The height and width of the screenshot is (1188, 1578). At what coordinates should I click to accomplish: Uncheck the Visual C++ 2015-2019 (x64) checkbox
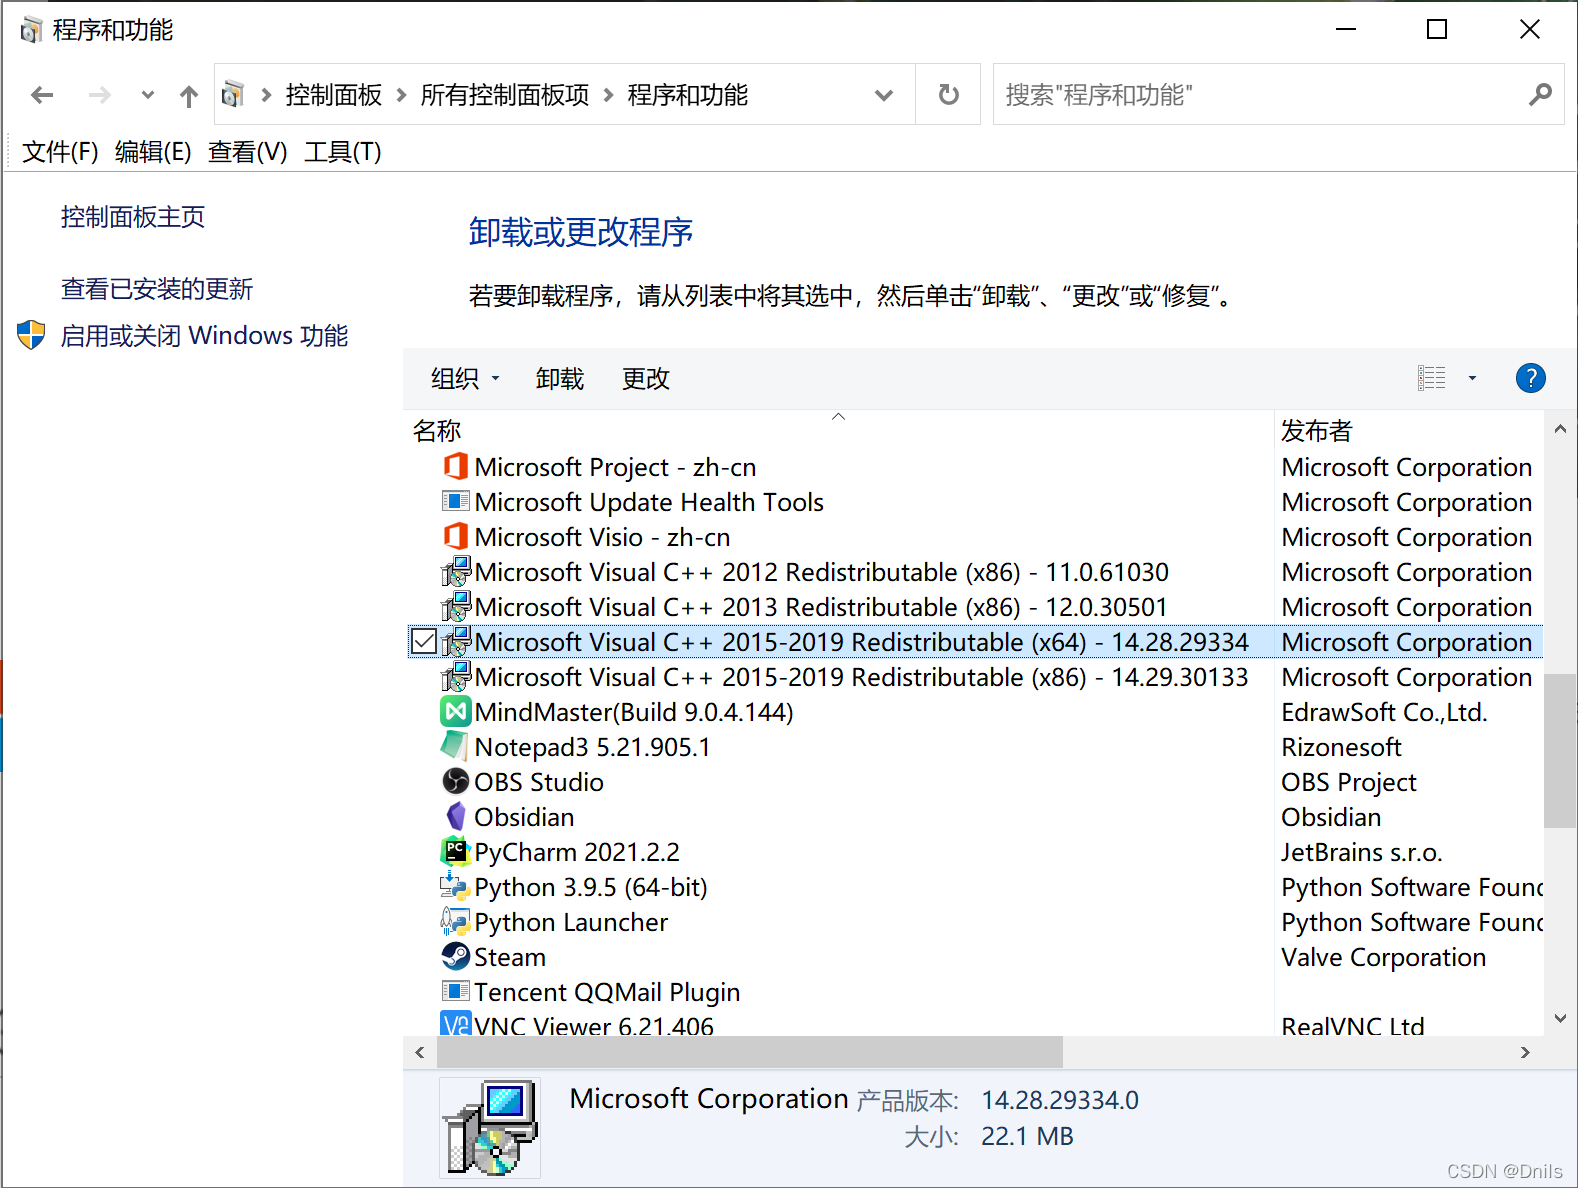point(424,641)
